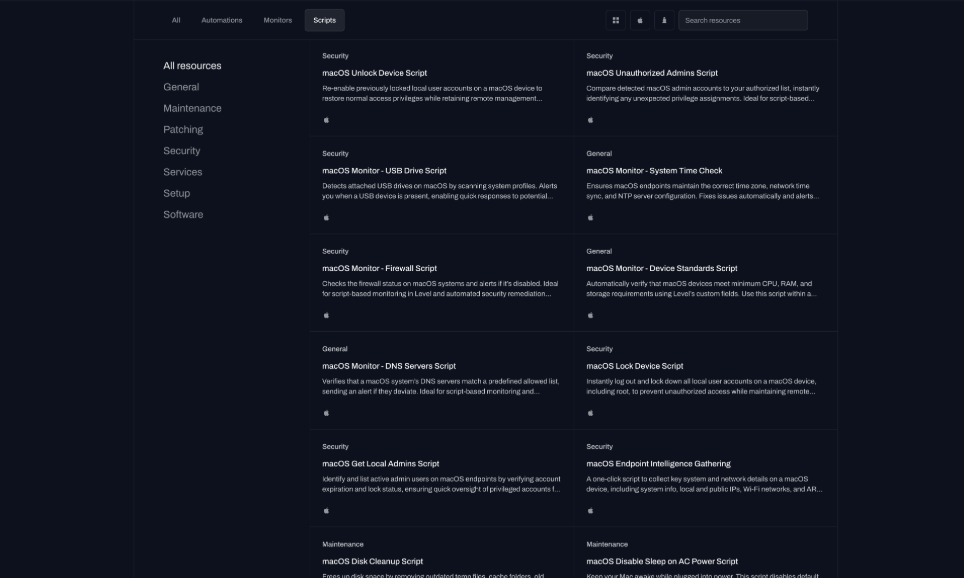This screenshot has height=578, width=964.
Task: Click description starting 'Instantly log out and lock'
Action: point(701,387)
